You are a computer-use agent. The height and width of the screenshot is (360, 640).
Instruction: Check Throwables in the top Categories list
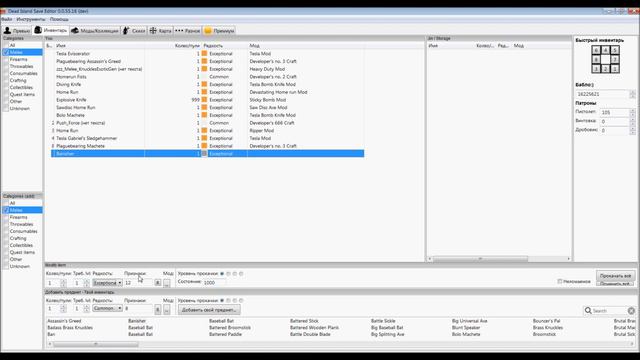coord(6,66)
